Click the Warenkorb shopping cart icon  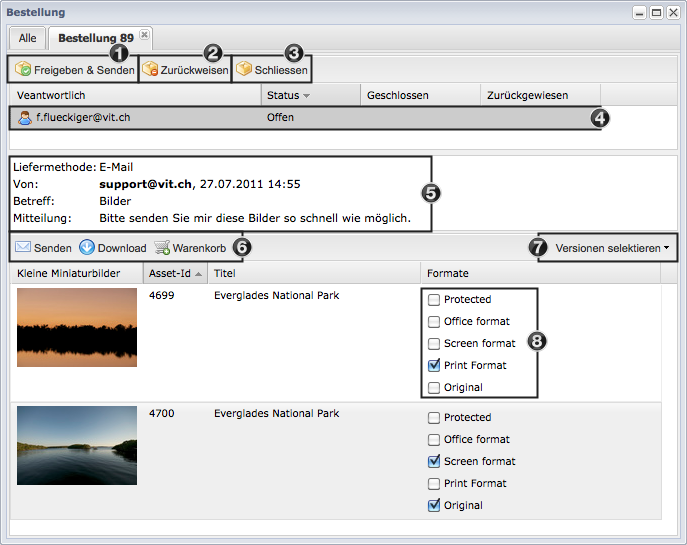162,248
